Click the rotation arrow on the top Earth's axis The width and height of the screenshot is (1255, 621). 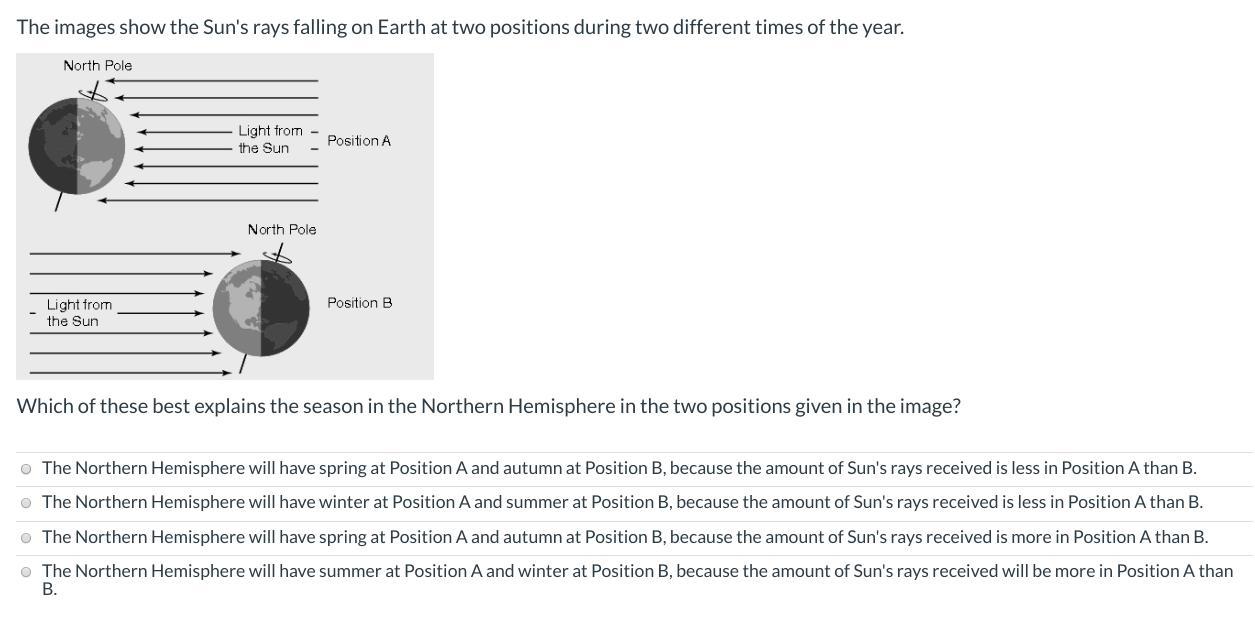coord(93,93)
